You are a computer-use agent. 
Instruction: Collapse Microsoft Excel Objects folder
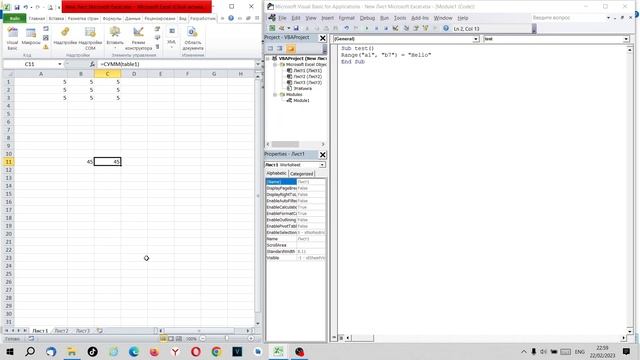tap(275, 64)
